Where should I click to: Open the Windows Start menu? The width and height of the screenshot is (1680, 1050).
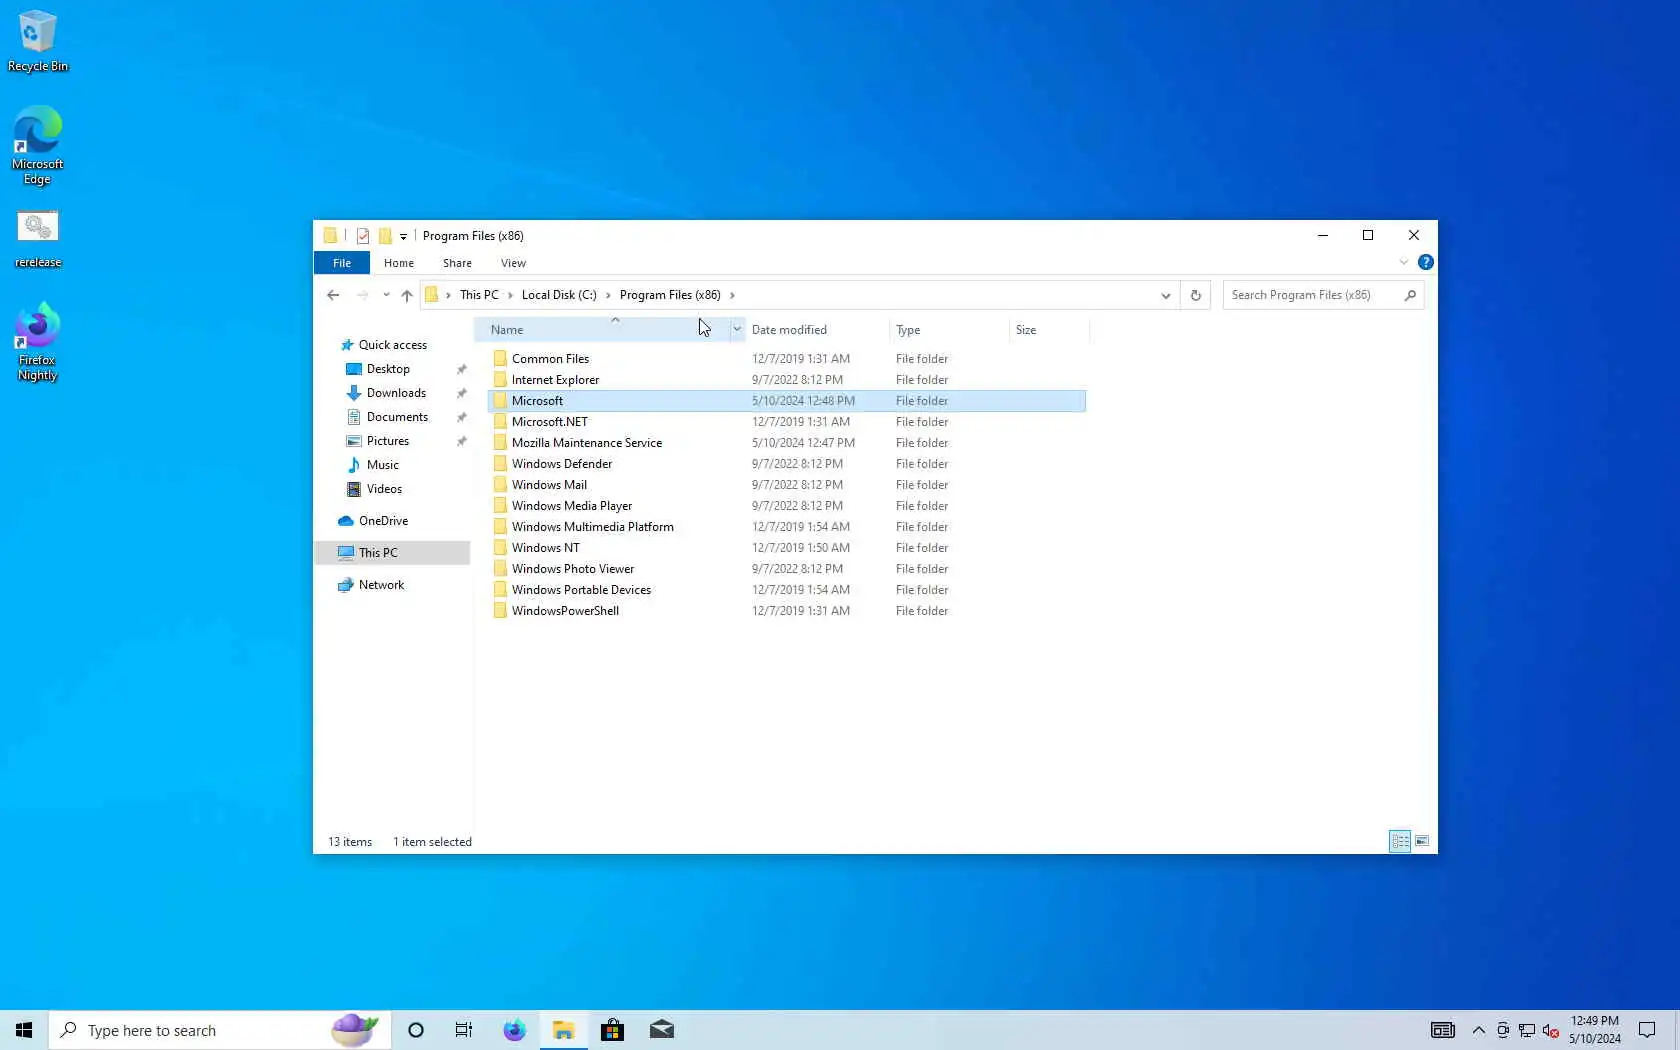tap(24, 1030)
